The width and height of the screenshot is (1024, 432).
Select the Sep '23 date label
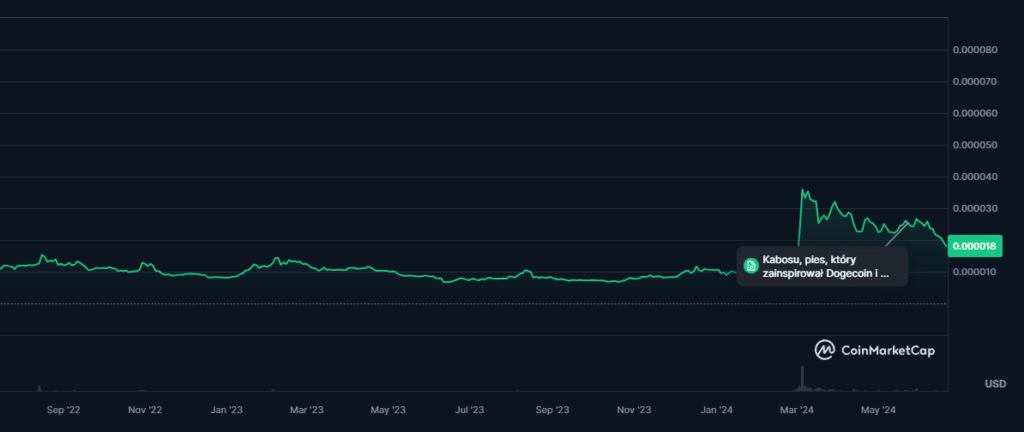click(x=551, y=410)
